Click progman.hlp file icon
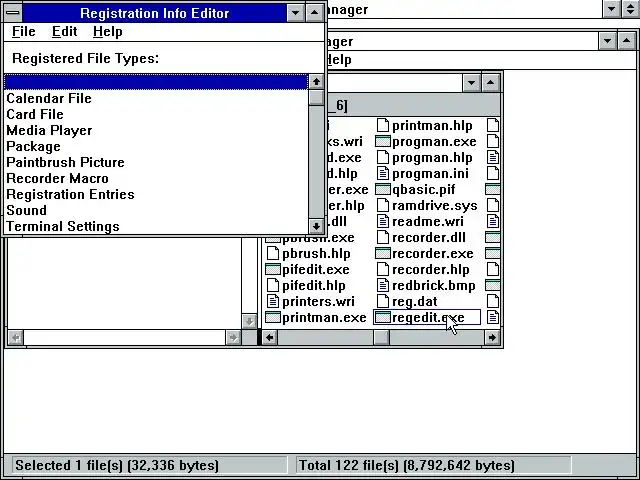The height and width of the screenshot is (480, 640). (382, 158)
